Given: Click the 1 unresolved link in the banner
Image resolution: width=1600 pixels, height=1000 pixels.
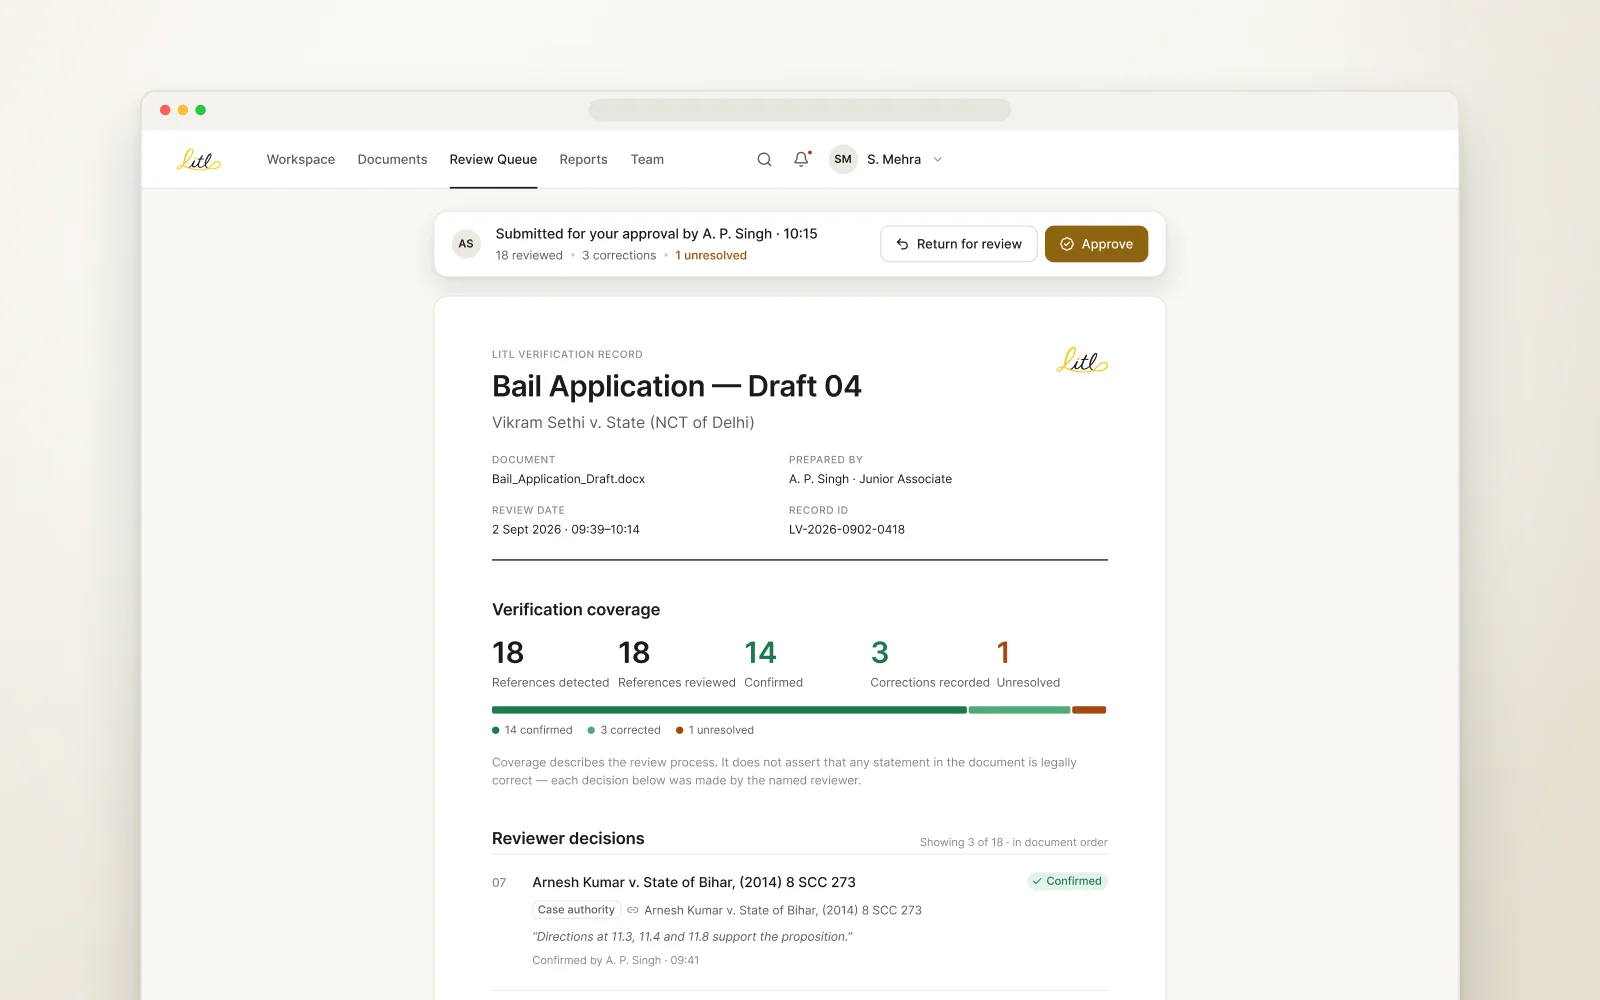Looking at the screenshot, I should coord(711,256).
